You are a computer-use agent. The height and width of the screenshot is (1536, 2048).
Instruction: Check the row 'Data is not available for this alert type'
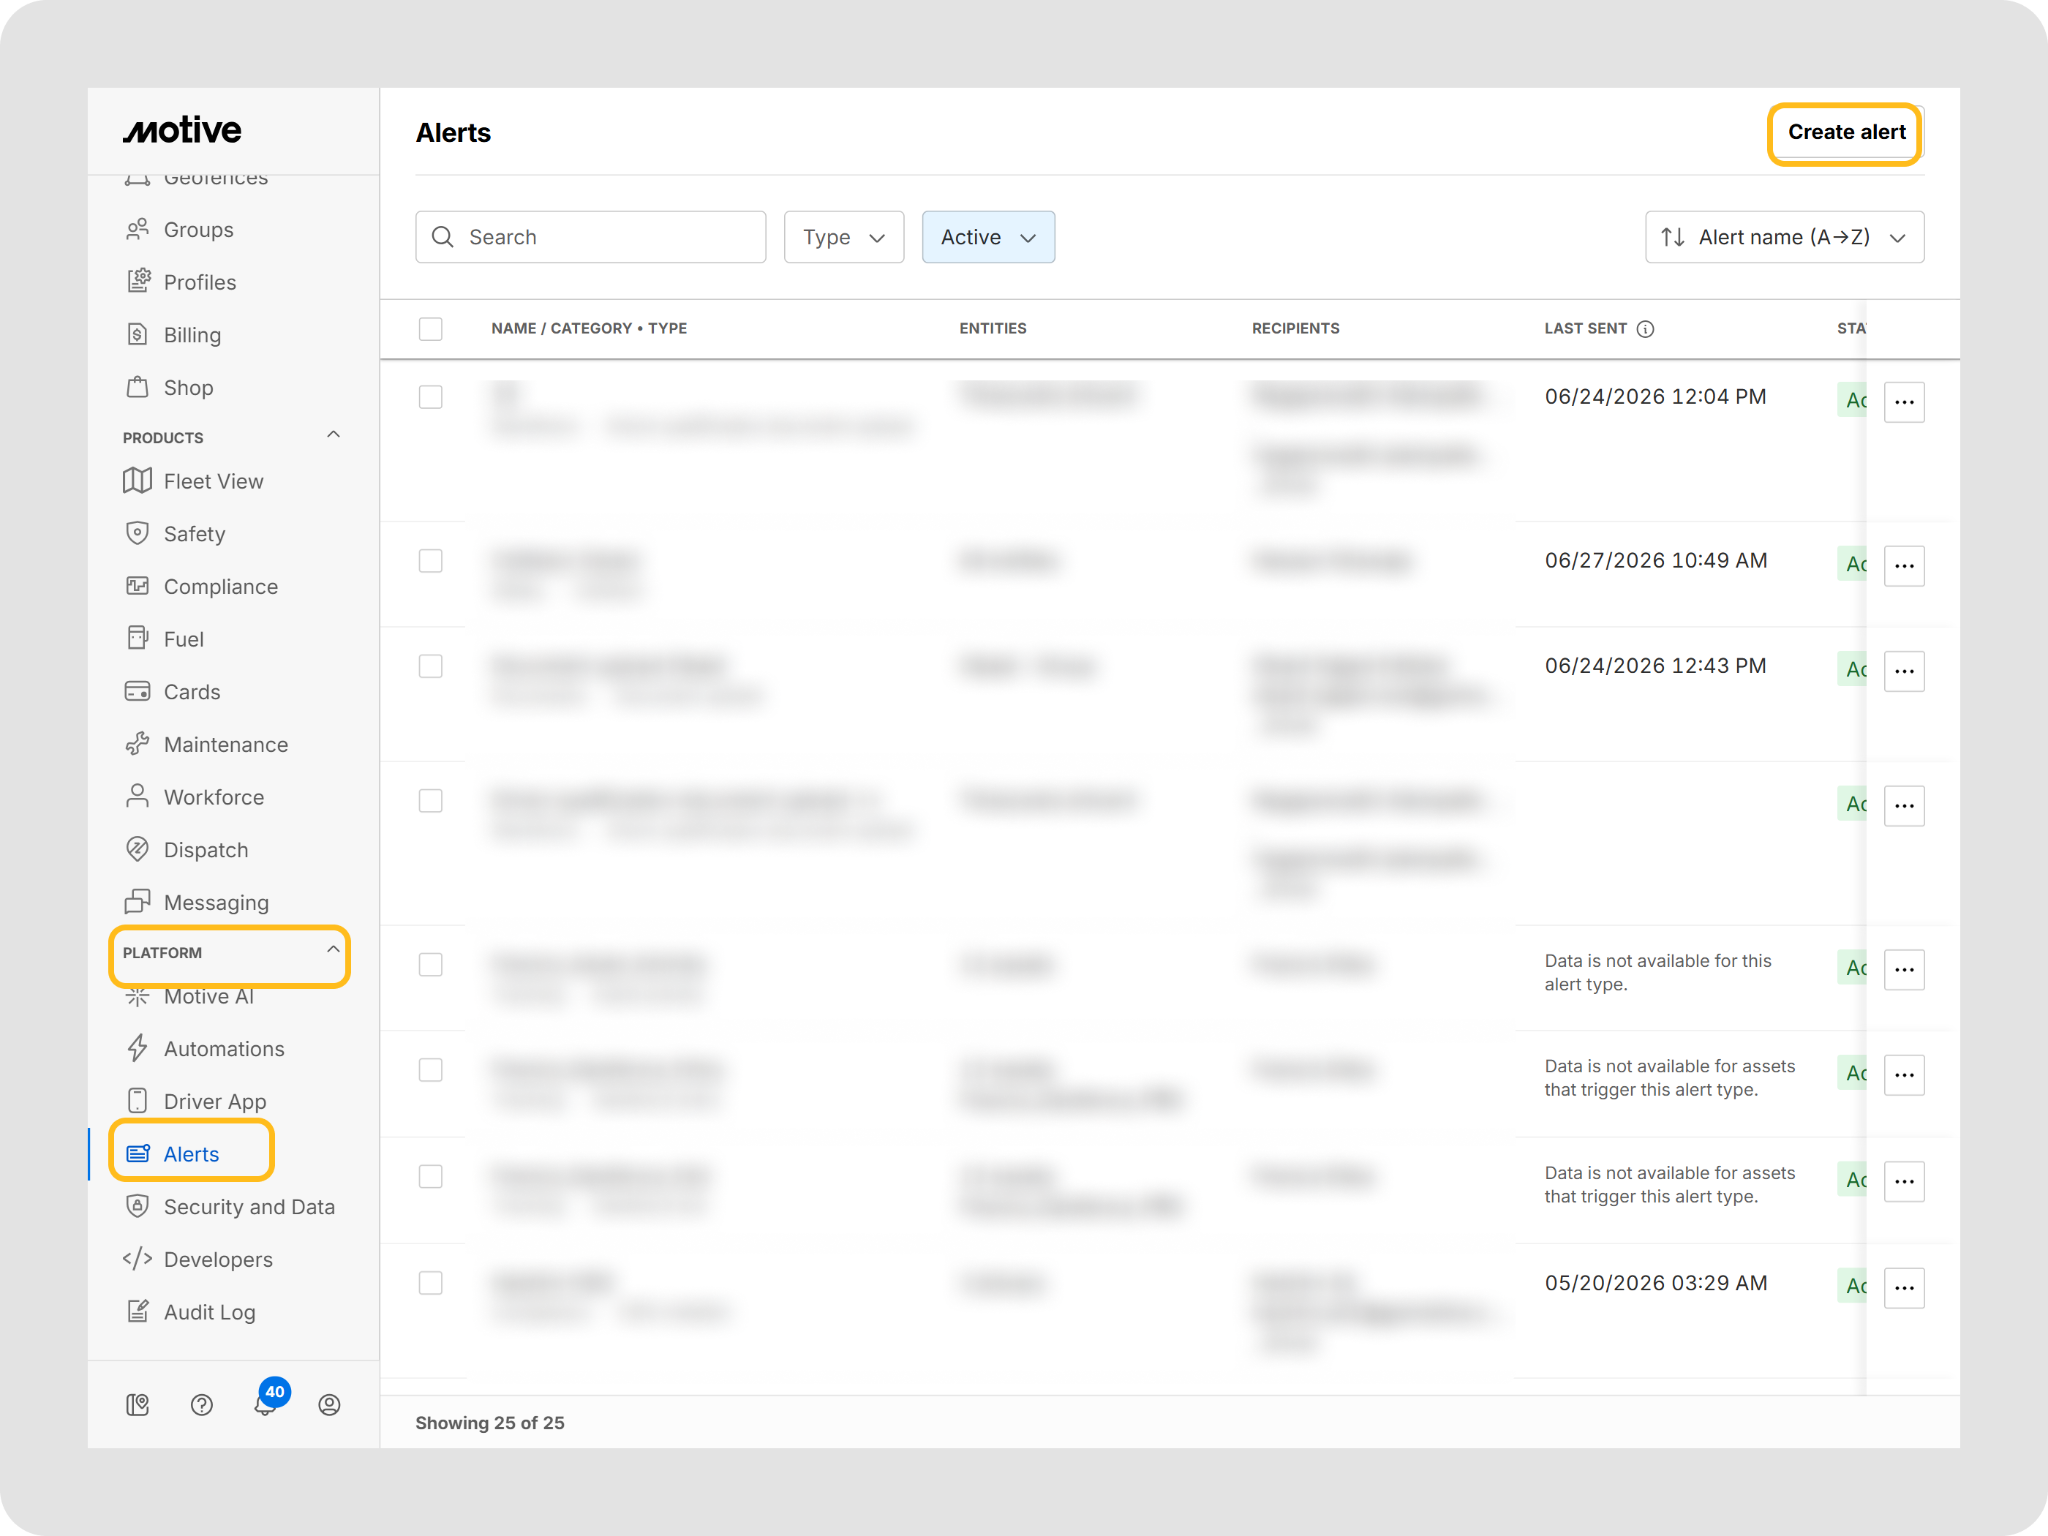click(x=431, y=965)
